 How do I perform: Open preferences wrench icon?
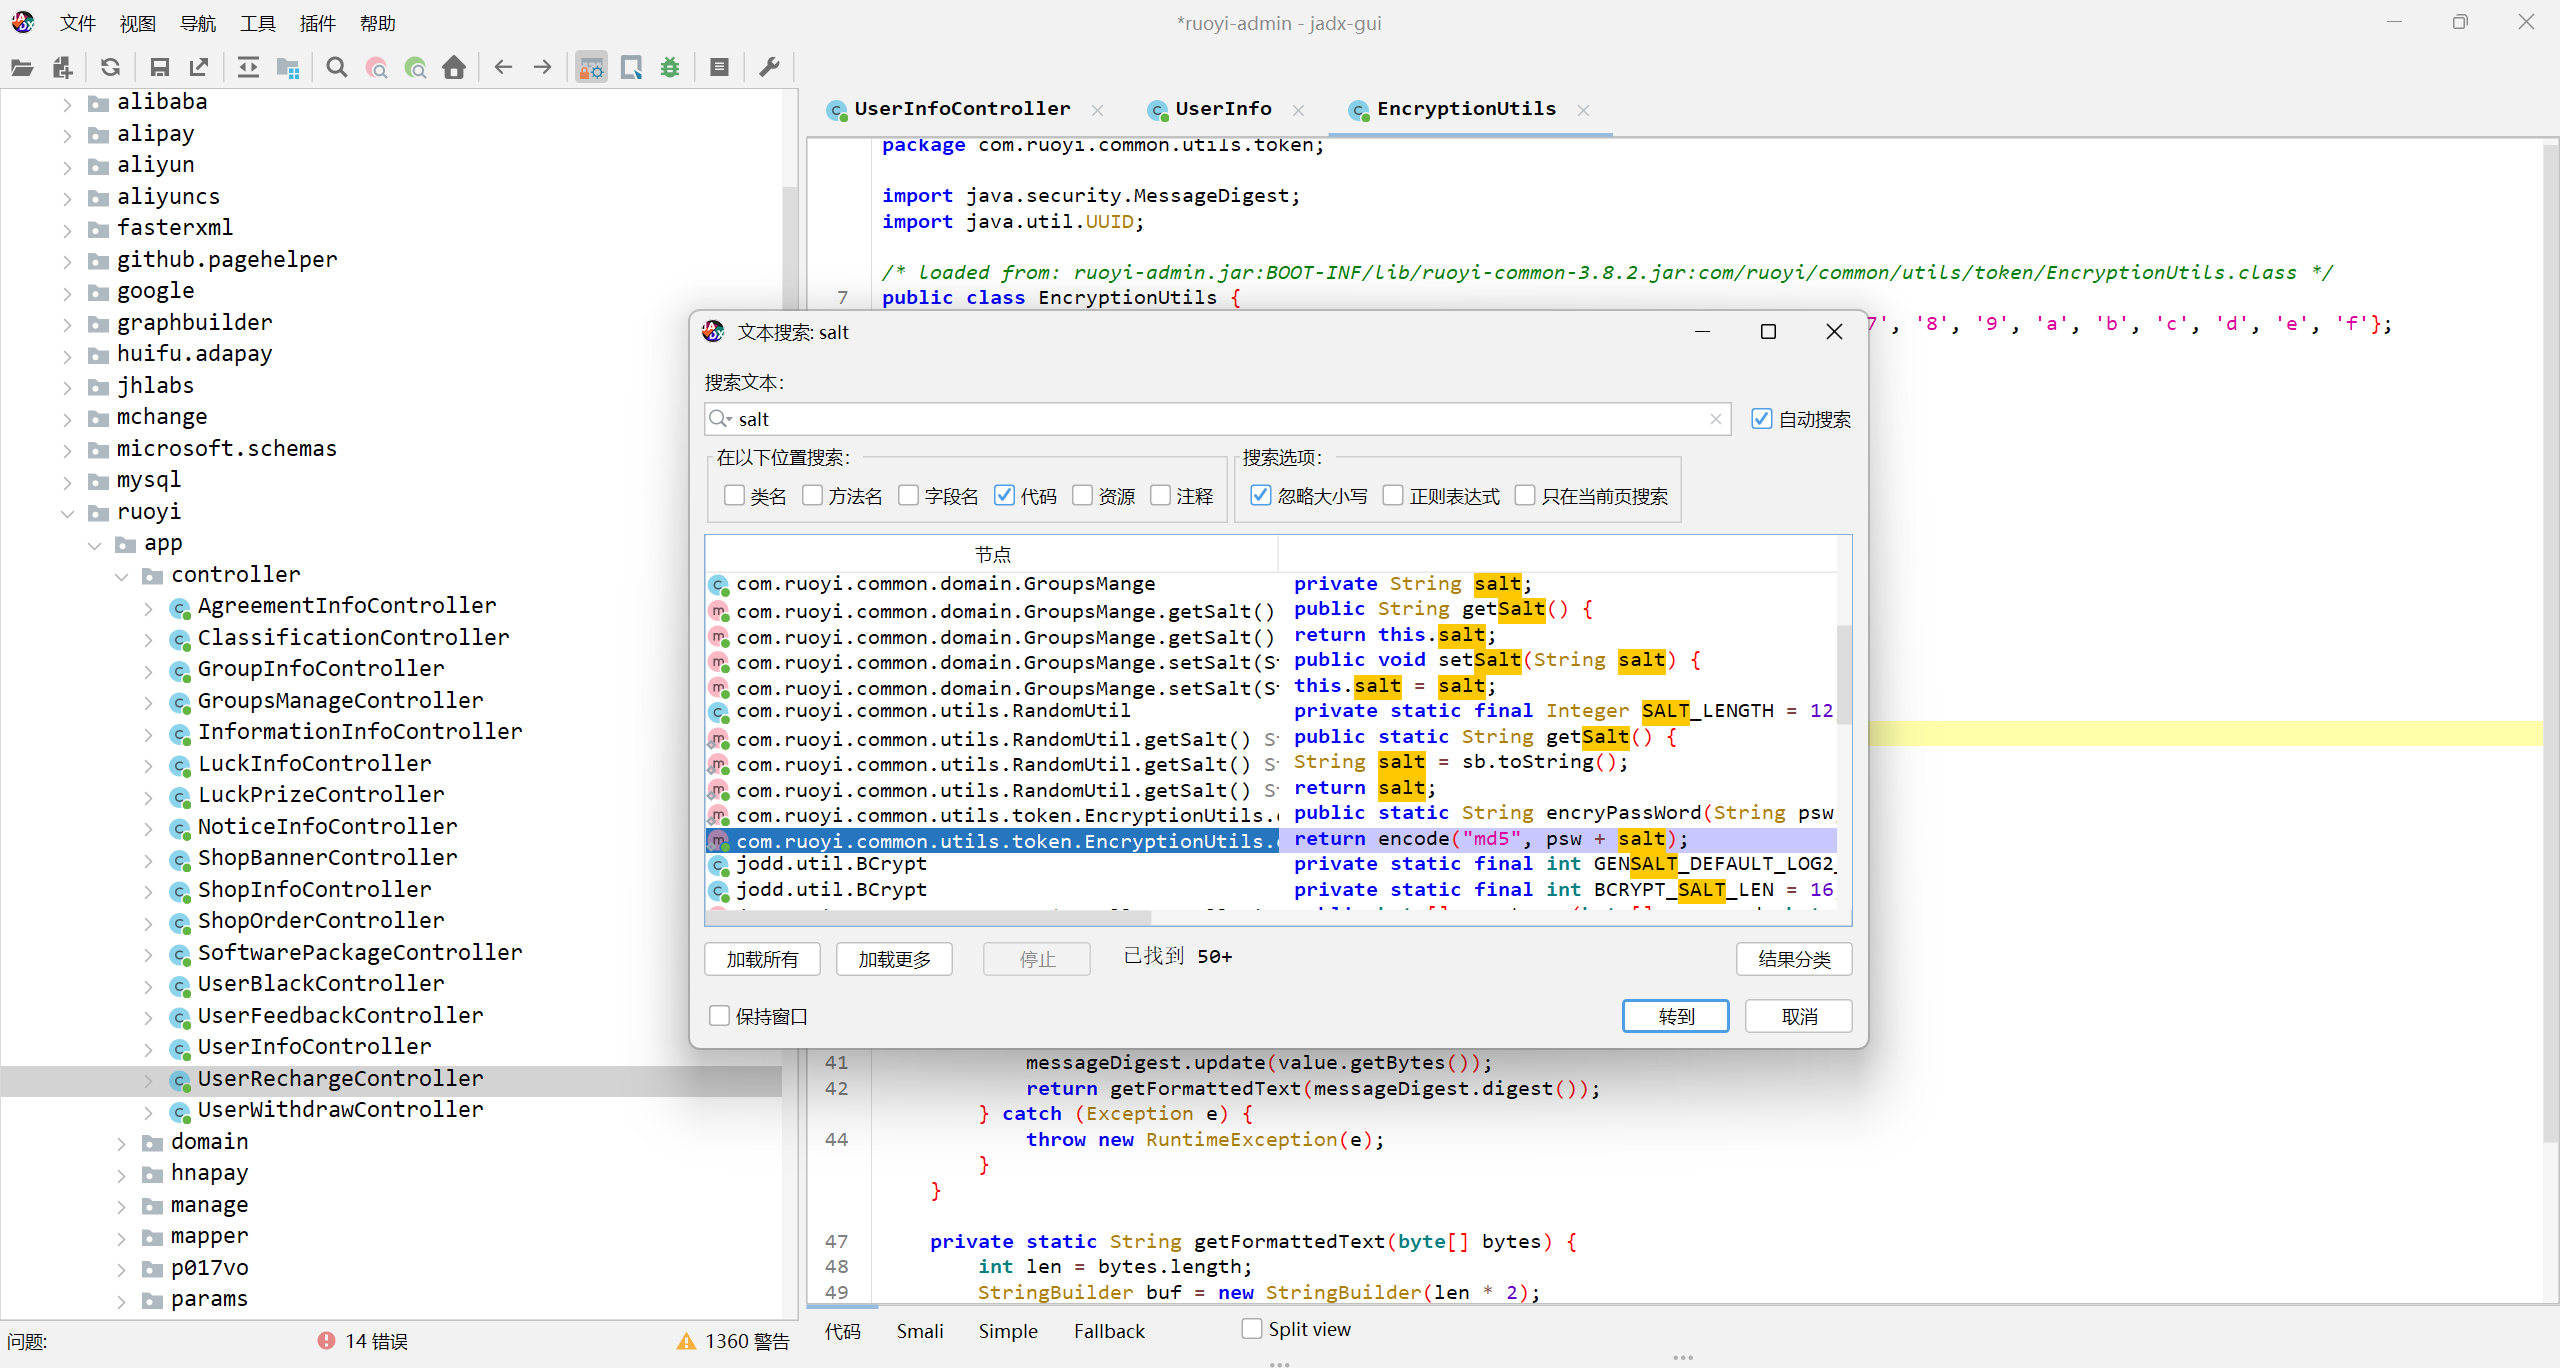(769, 68)
